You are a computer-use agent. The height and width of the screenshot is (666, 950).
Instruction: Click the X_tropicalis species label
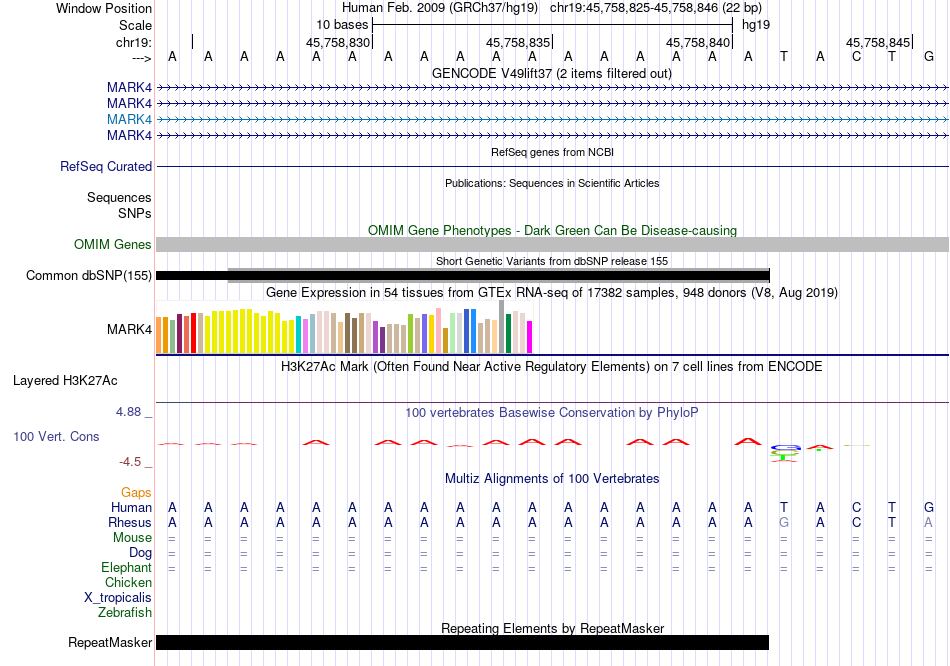pyautogui.click(x=118, y=598)
